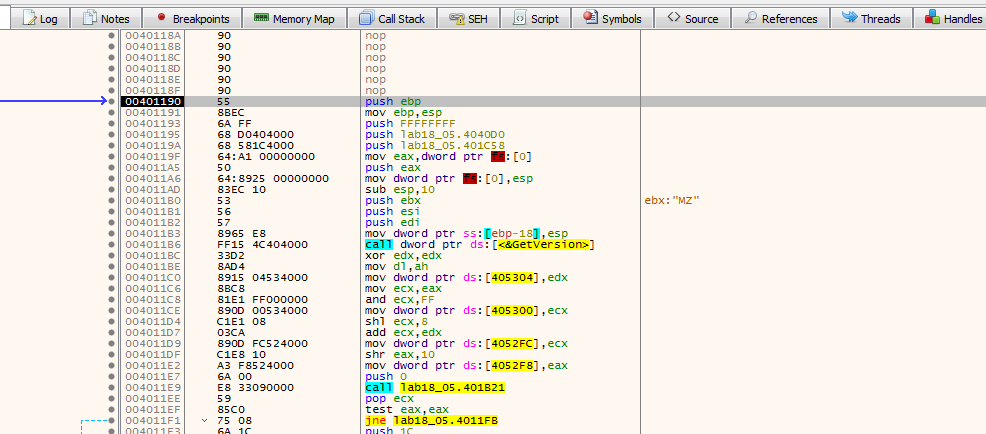
Task: Toggle breakpoint bullet at address 004011E9
Action: (x=111, y=388)
